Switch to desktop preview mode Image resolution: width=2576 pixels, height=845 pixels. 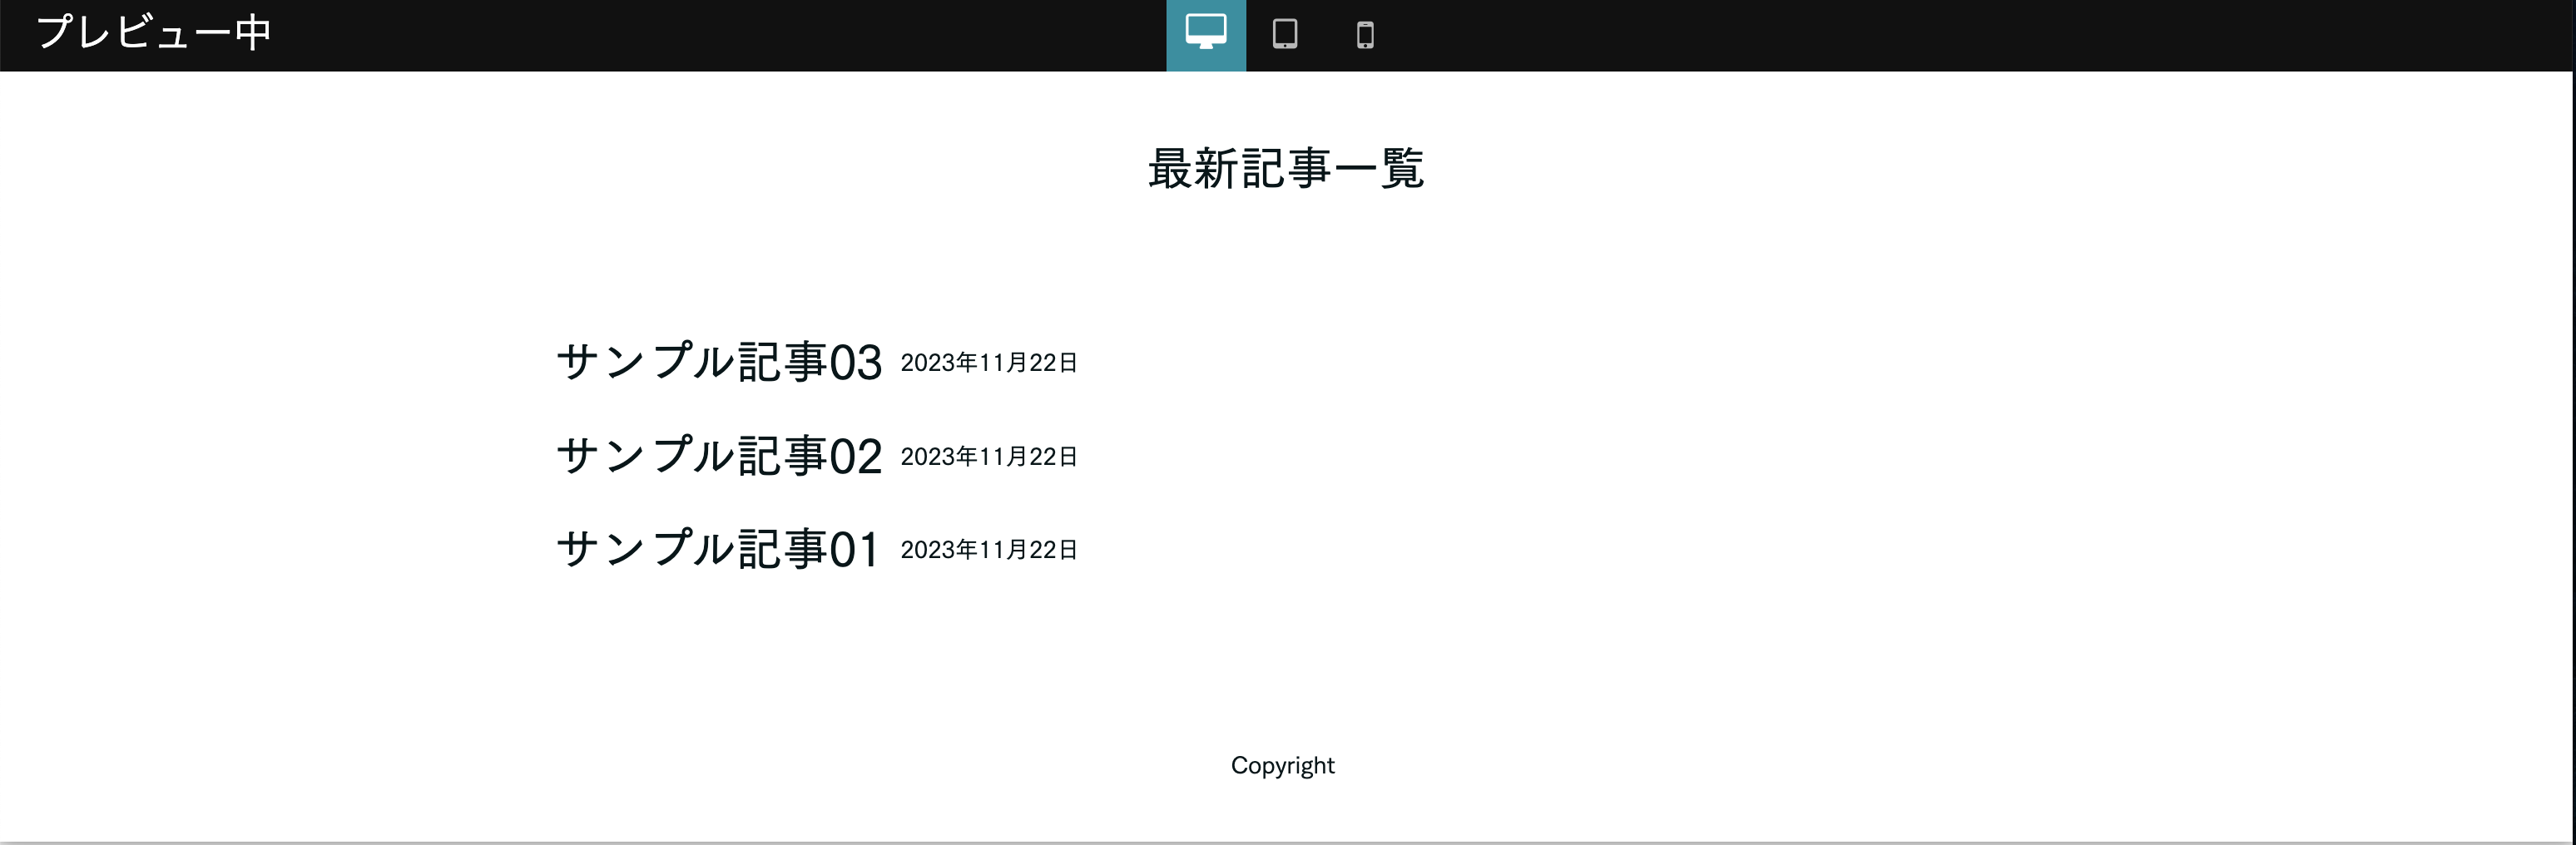1206,35
